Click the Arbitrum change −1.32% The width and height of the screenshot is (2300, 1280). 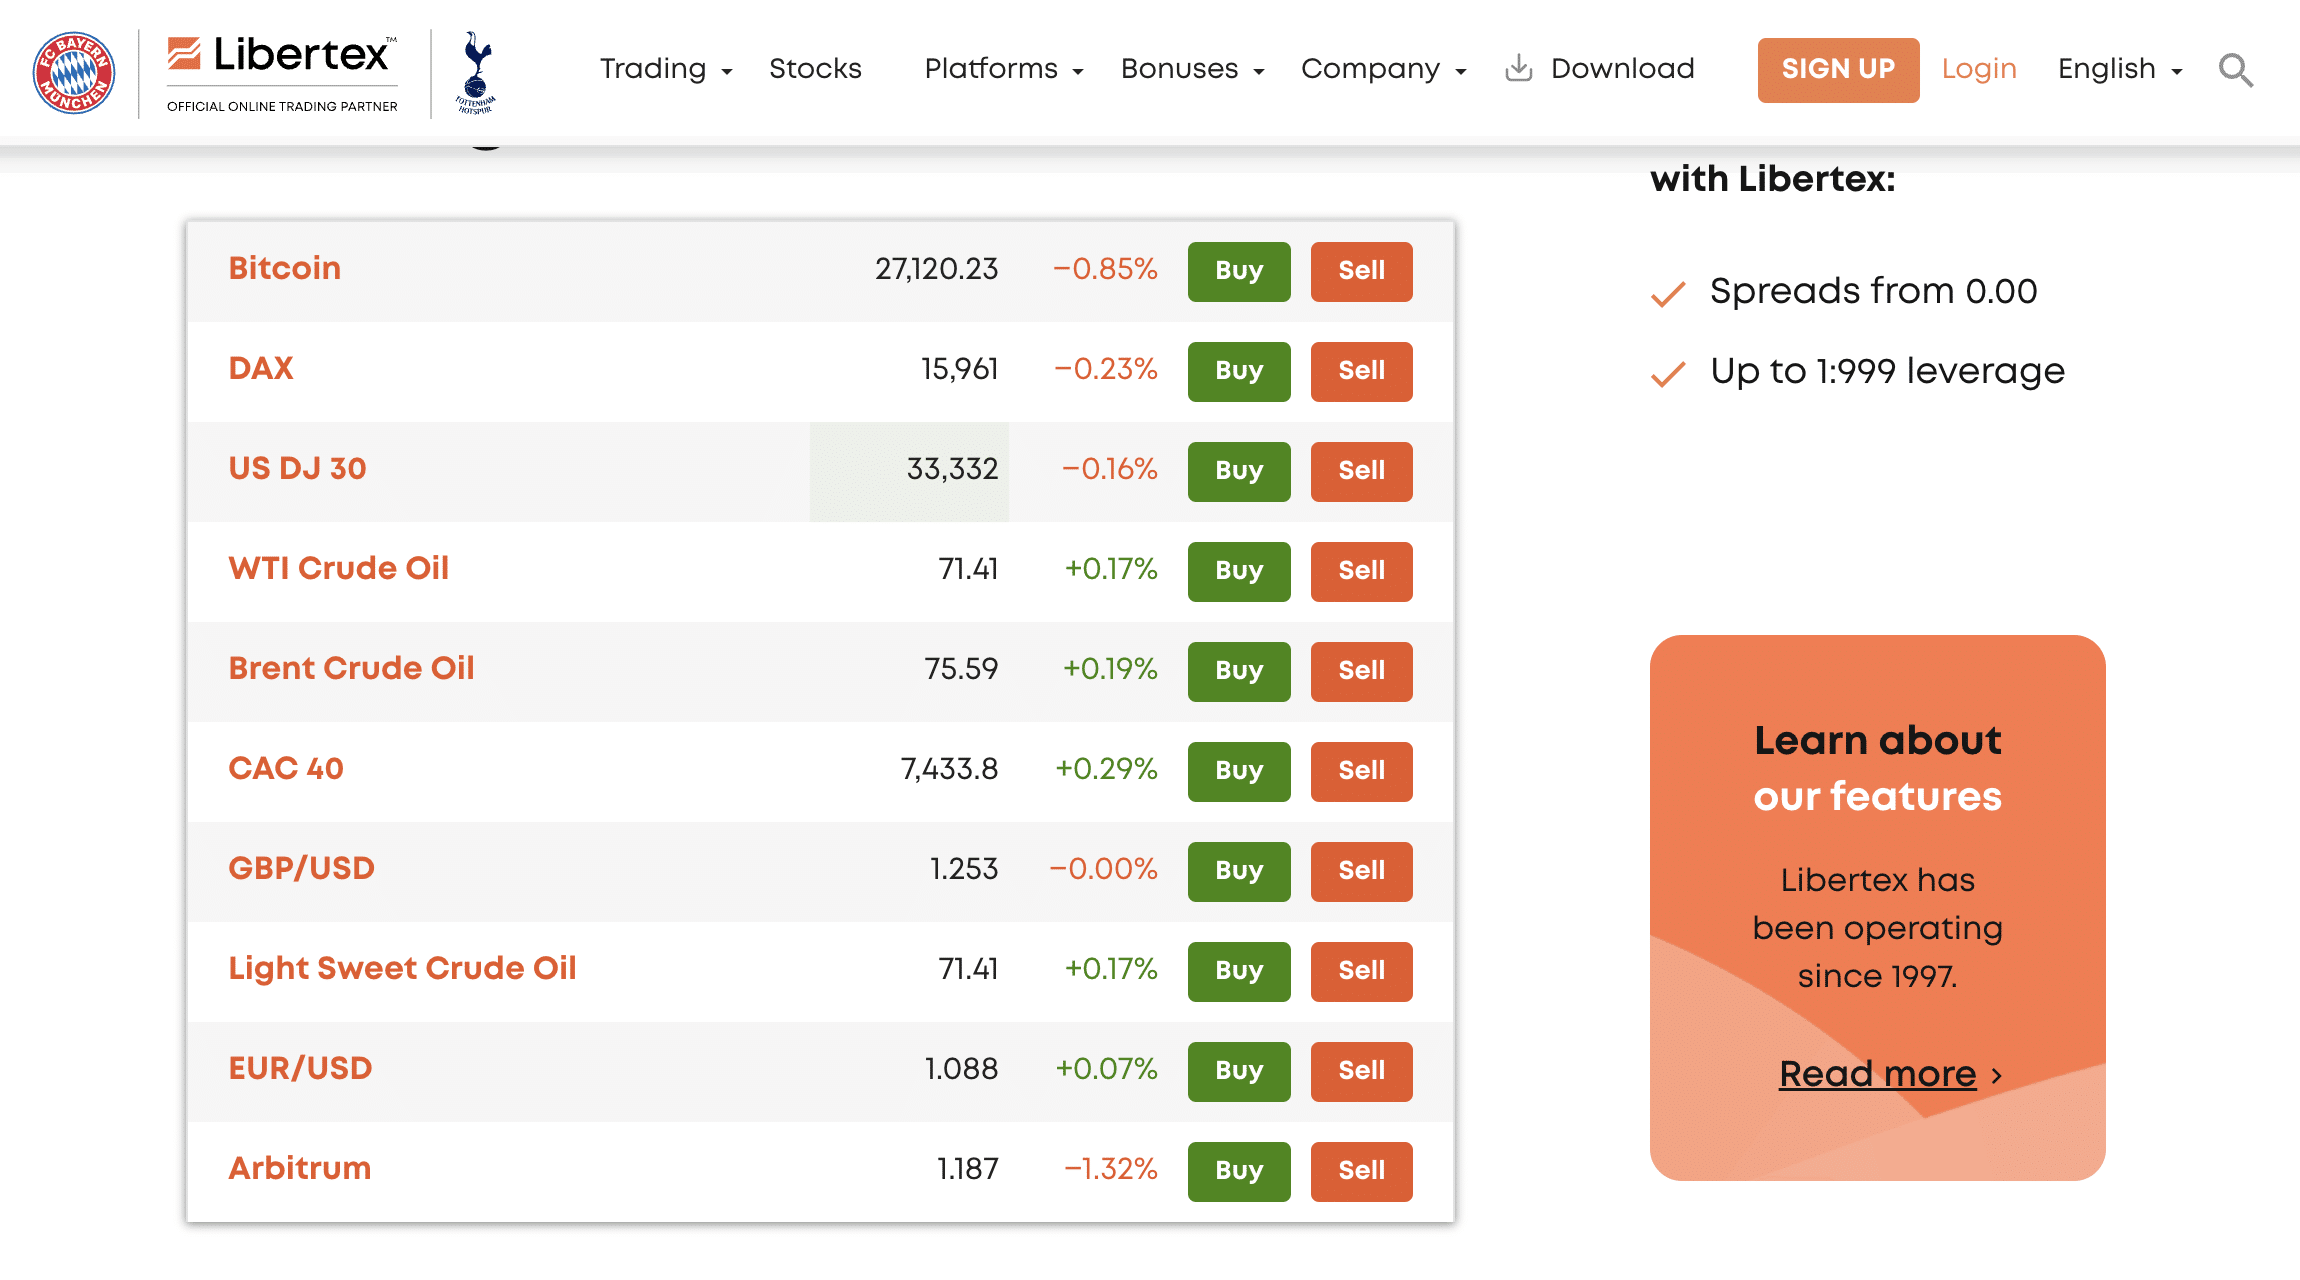click(1111, 1169)
